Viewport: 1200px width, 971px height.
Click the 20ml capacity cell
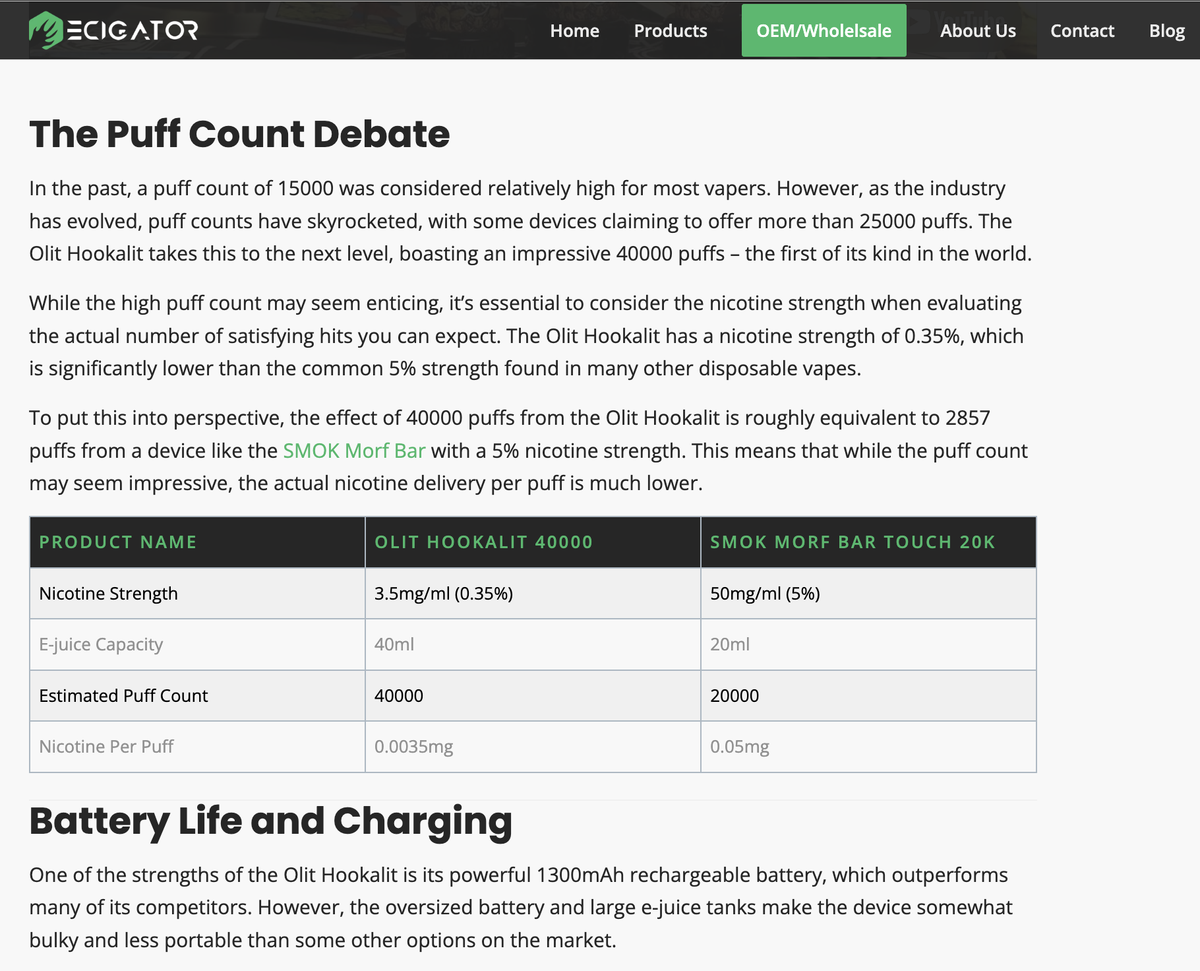[868, 644]
